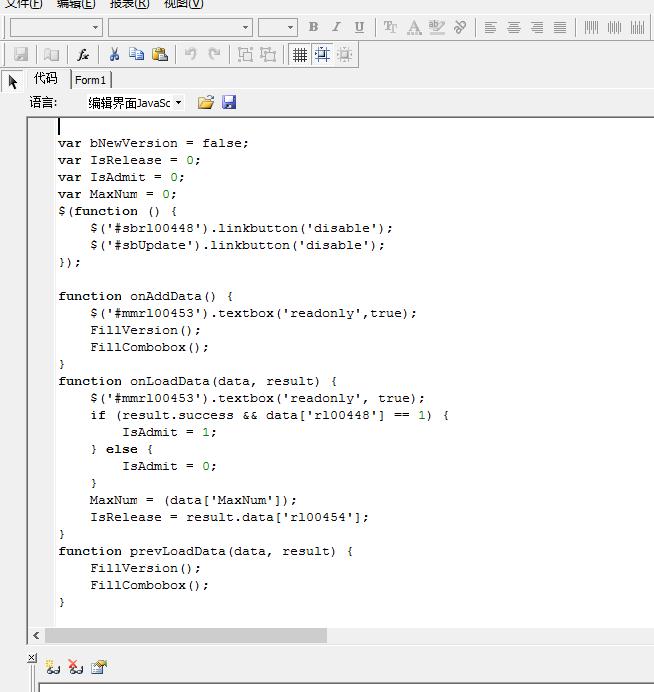Click the copy icon in toolbar

point(136,55)
